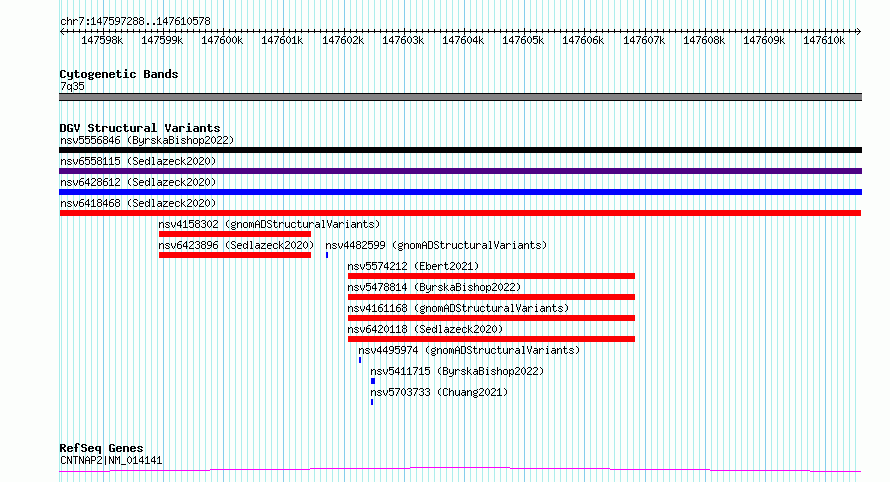The height and width of the screenshot is (482, 890).
Task: Click the 147606k ruler tick label
Action: 583,41
